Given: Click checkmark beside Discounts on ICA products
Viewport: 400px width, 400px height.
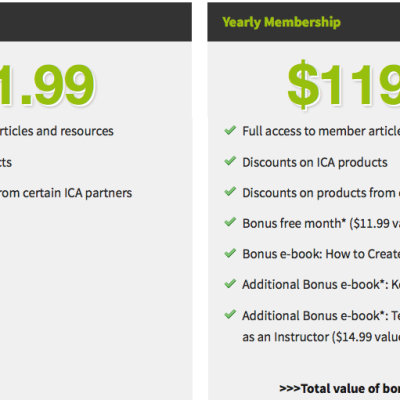Looking at the screenshot, I should click(x=230, y=161).
